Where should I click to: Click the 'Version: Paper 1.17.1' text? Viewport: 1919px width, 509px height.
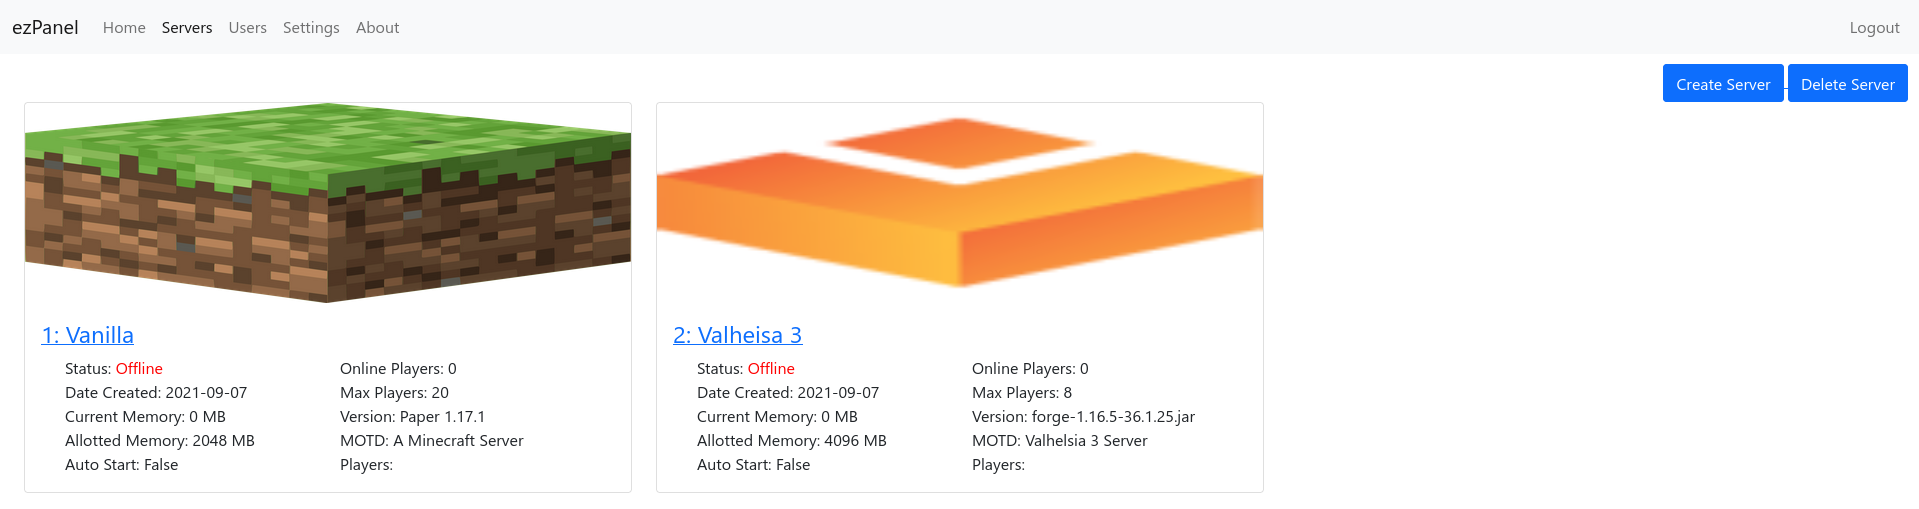pos(412,417)
